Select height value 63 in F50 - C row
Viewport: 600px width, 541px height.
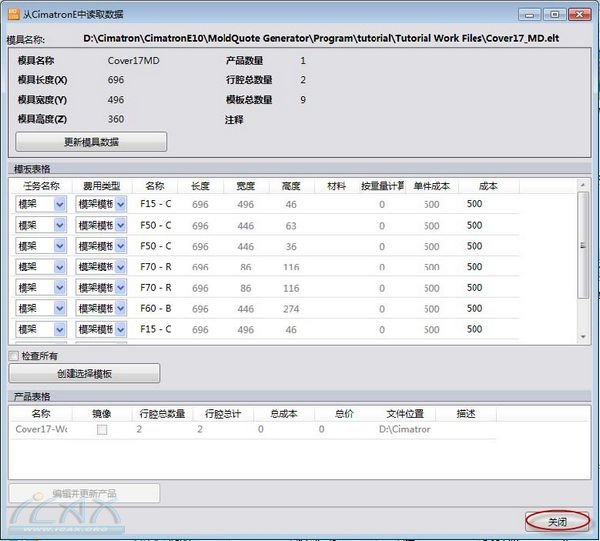(x=291, y=226)
